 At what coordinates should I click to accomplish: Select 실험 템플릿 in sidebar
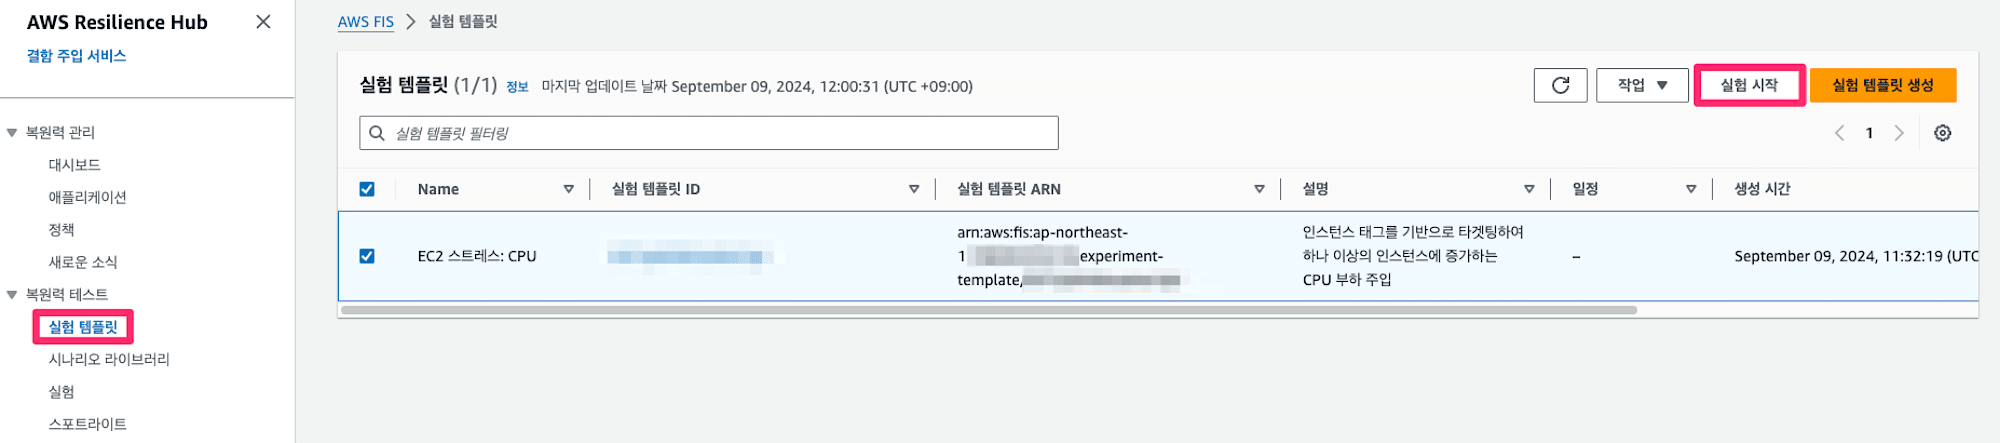[83, 327]
